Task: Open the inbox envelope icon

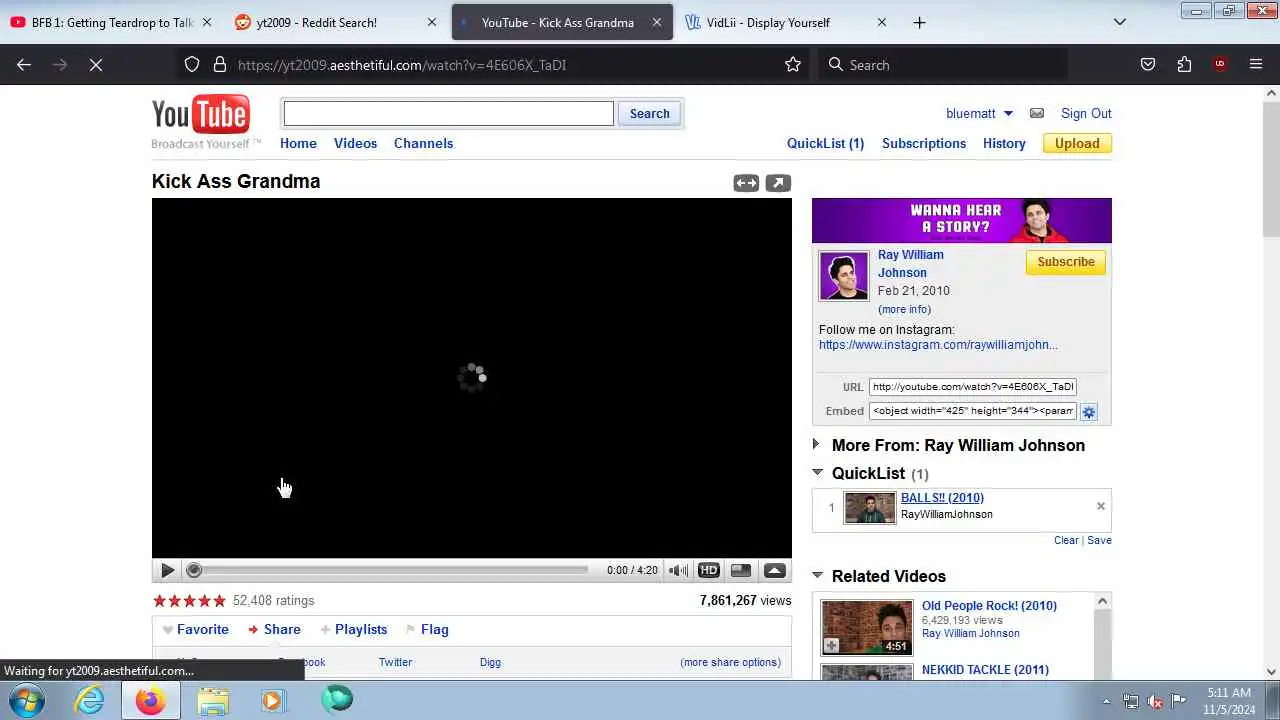Action: tap(1037, 113)
